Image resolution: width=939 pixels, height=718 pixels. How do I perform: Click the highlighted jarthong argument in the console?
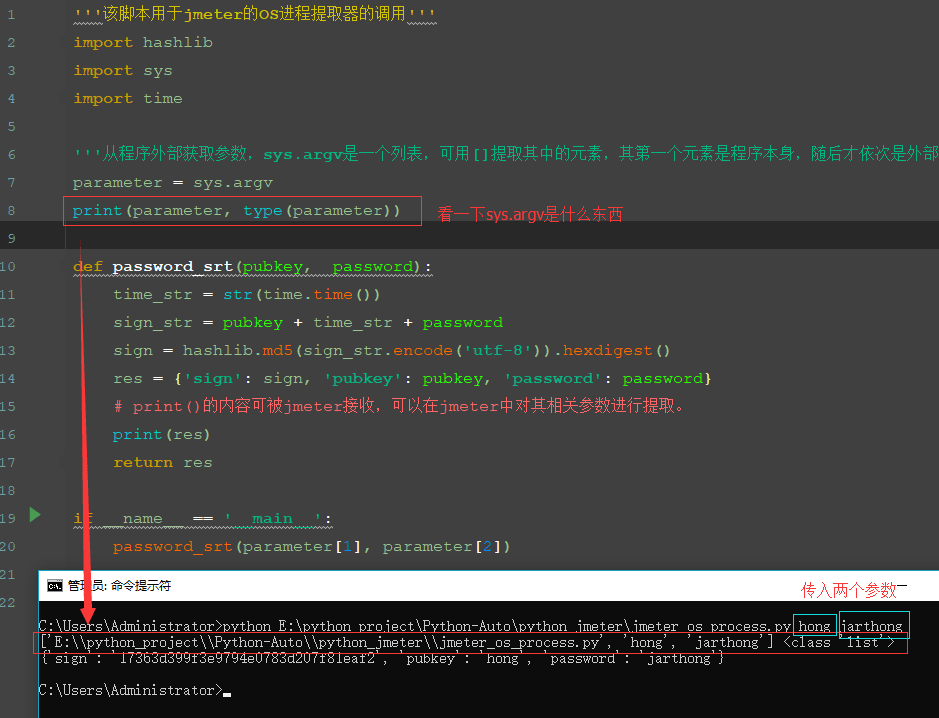(873, 625)
